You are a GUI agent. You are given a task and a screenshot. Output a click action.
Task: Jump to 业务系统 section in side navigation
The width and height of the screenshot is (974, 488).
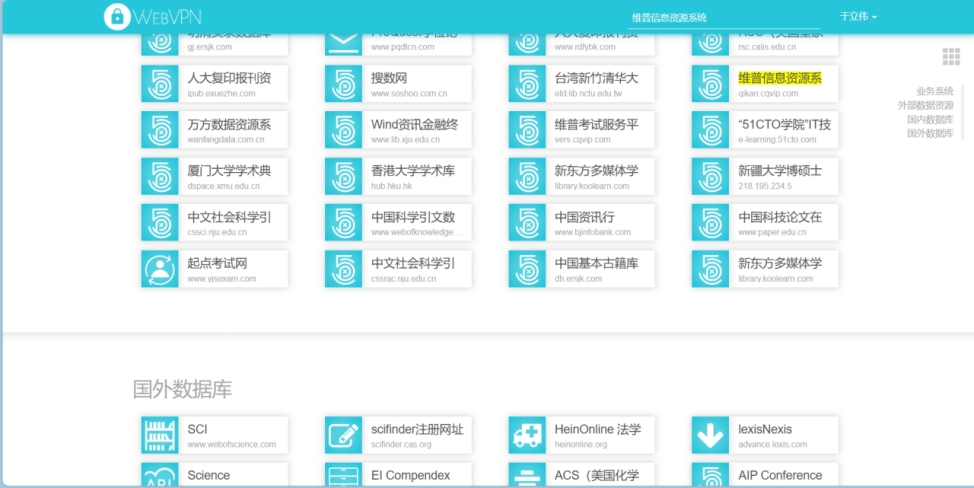click(x=934, y=91)
